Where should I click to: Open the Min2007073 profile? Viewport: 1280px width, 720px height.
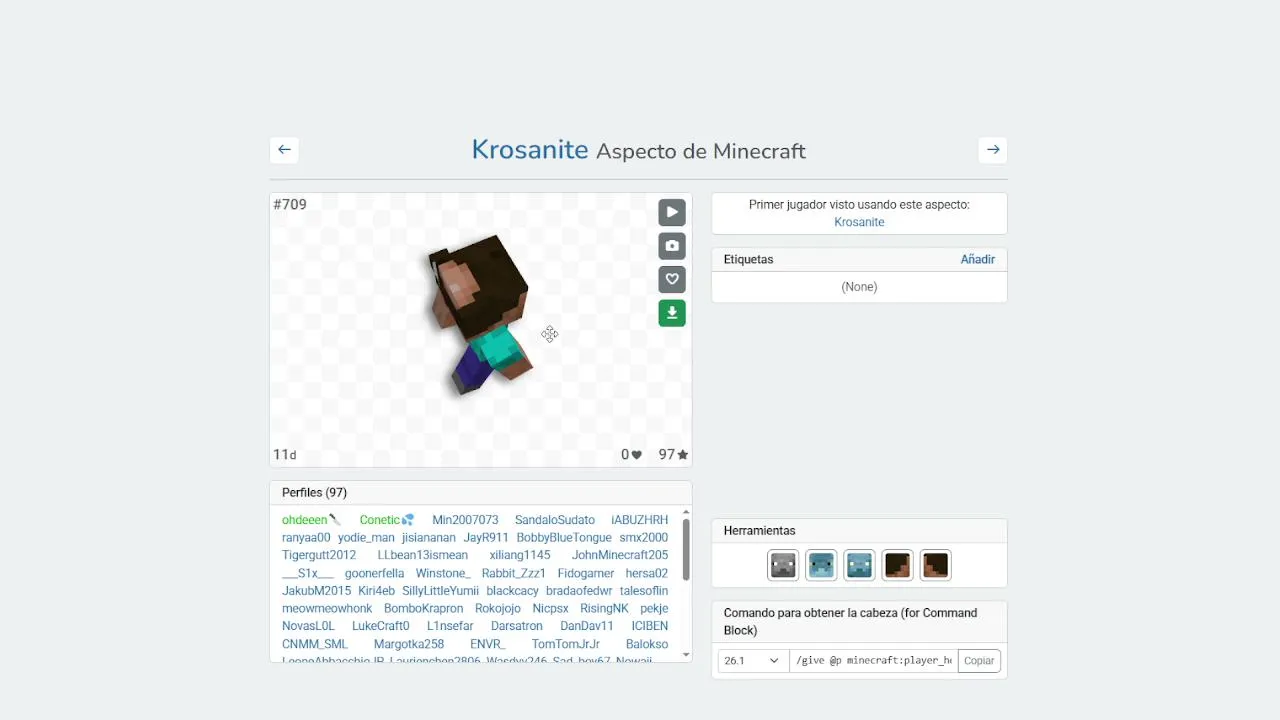click(x=465, y=520)
